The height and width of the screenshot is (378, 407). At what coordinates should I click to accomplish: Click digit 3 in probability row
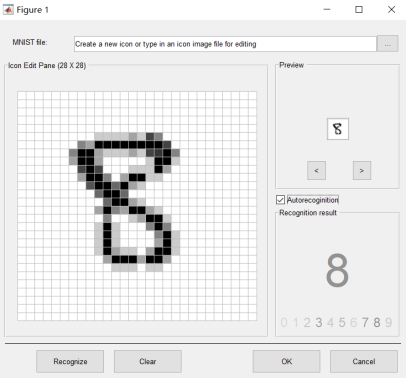coord(319,322)
